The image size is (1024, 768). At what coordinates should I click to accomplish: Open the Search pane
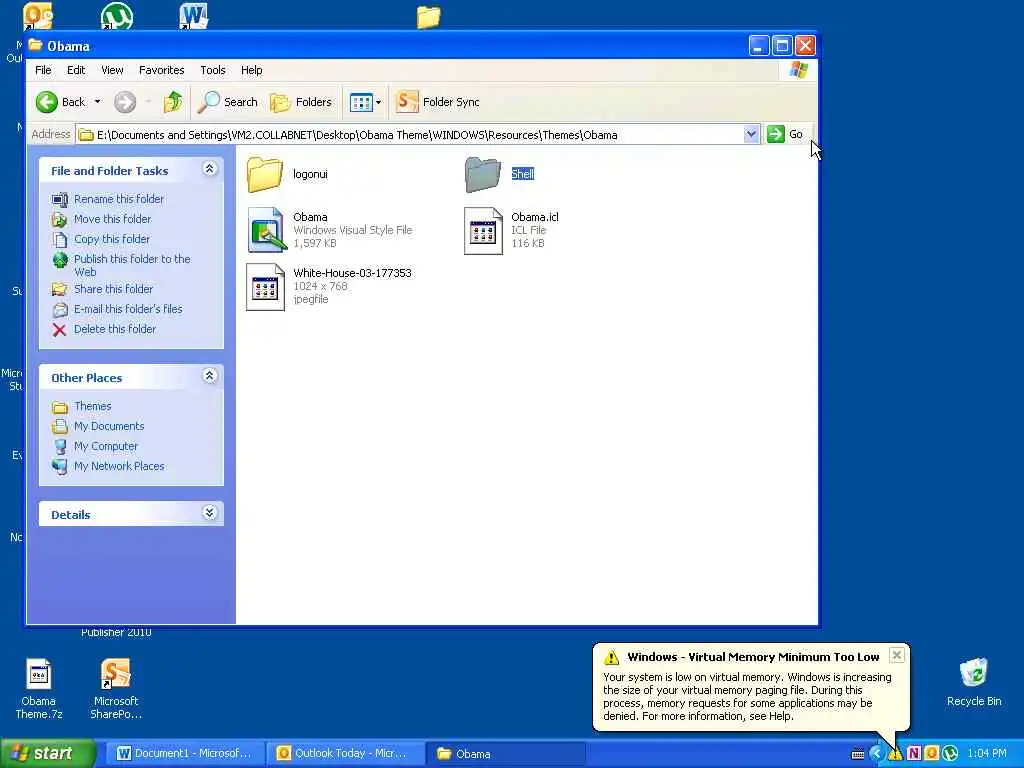coord(228,102)
